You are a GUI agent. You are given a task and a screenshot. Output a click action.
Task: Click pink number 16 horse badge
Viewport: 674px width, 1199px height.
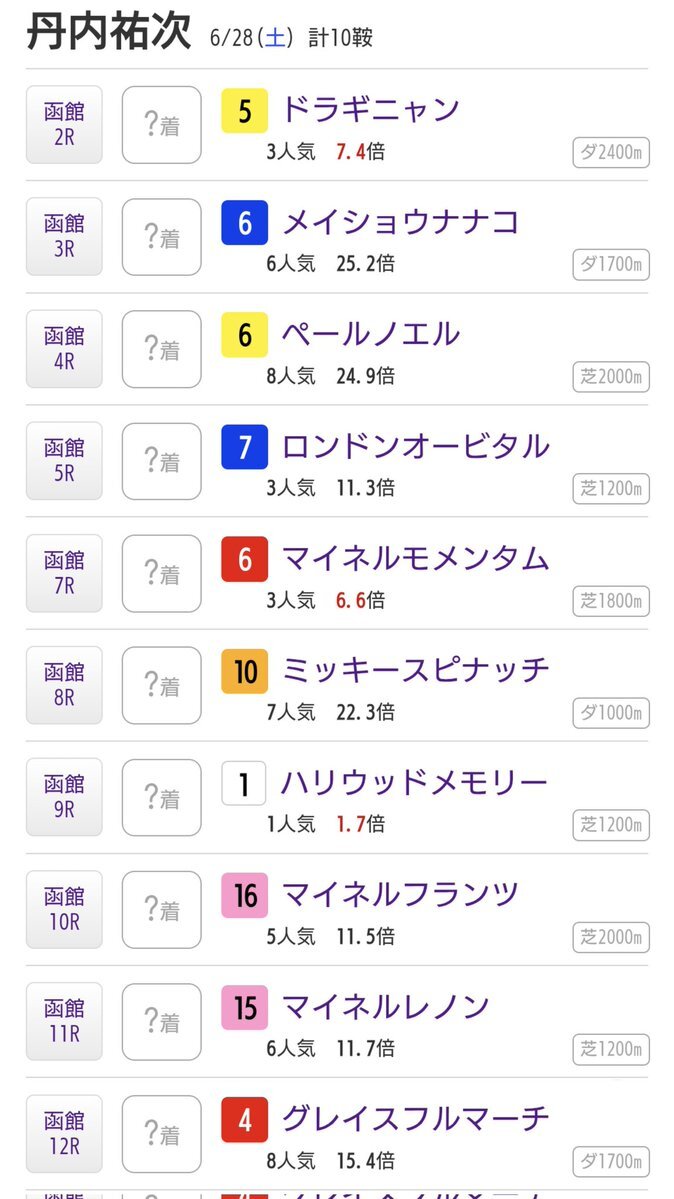coord(245,895)
